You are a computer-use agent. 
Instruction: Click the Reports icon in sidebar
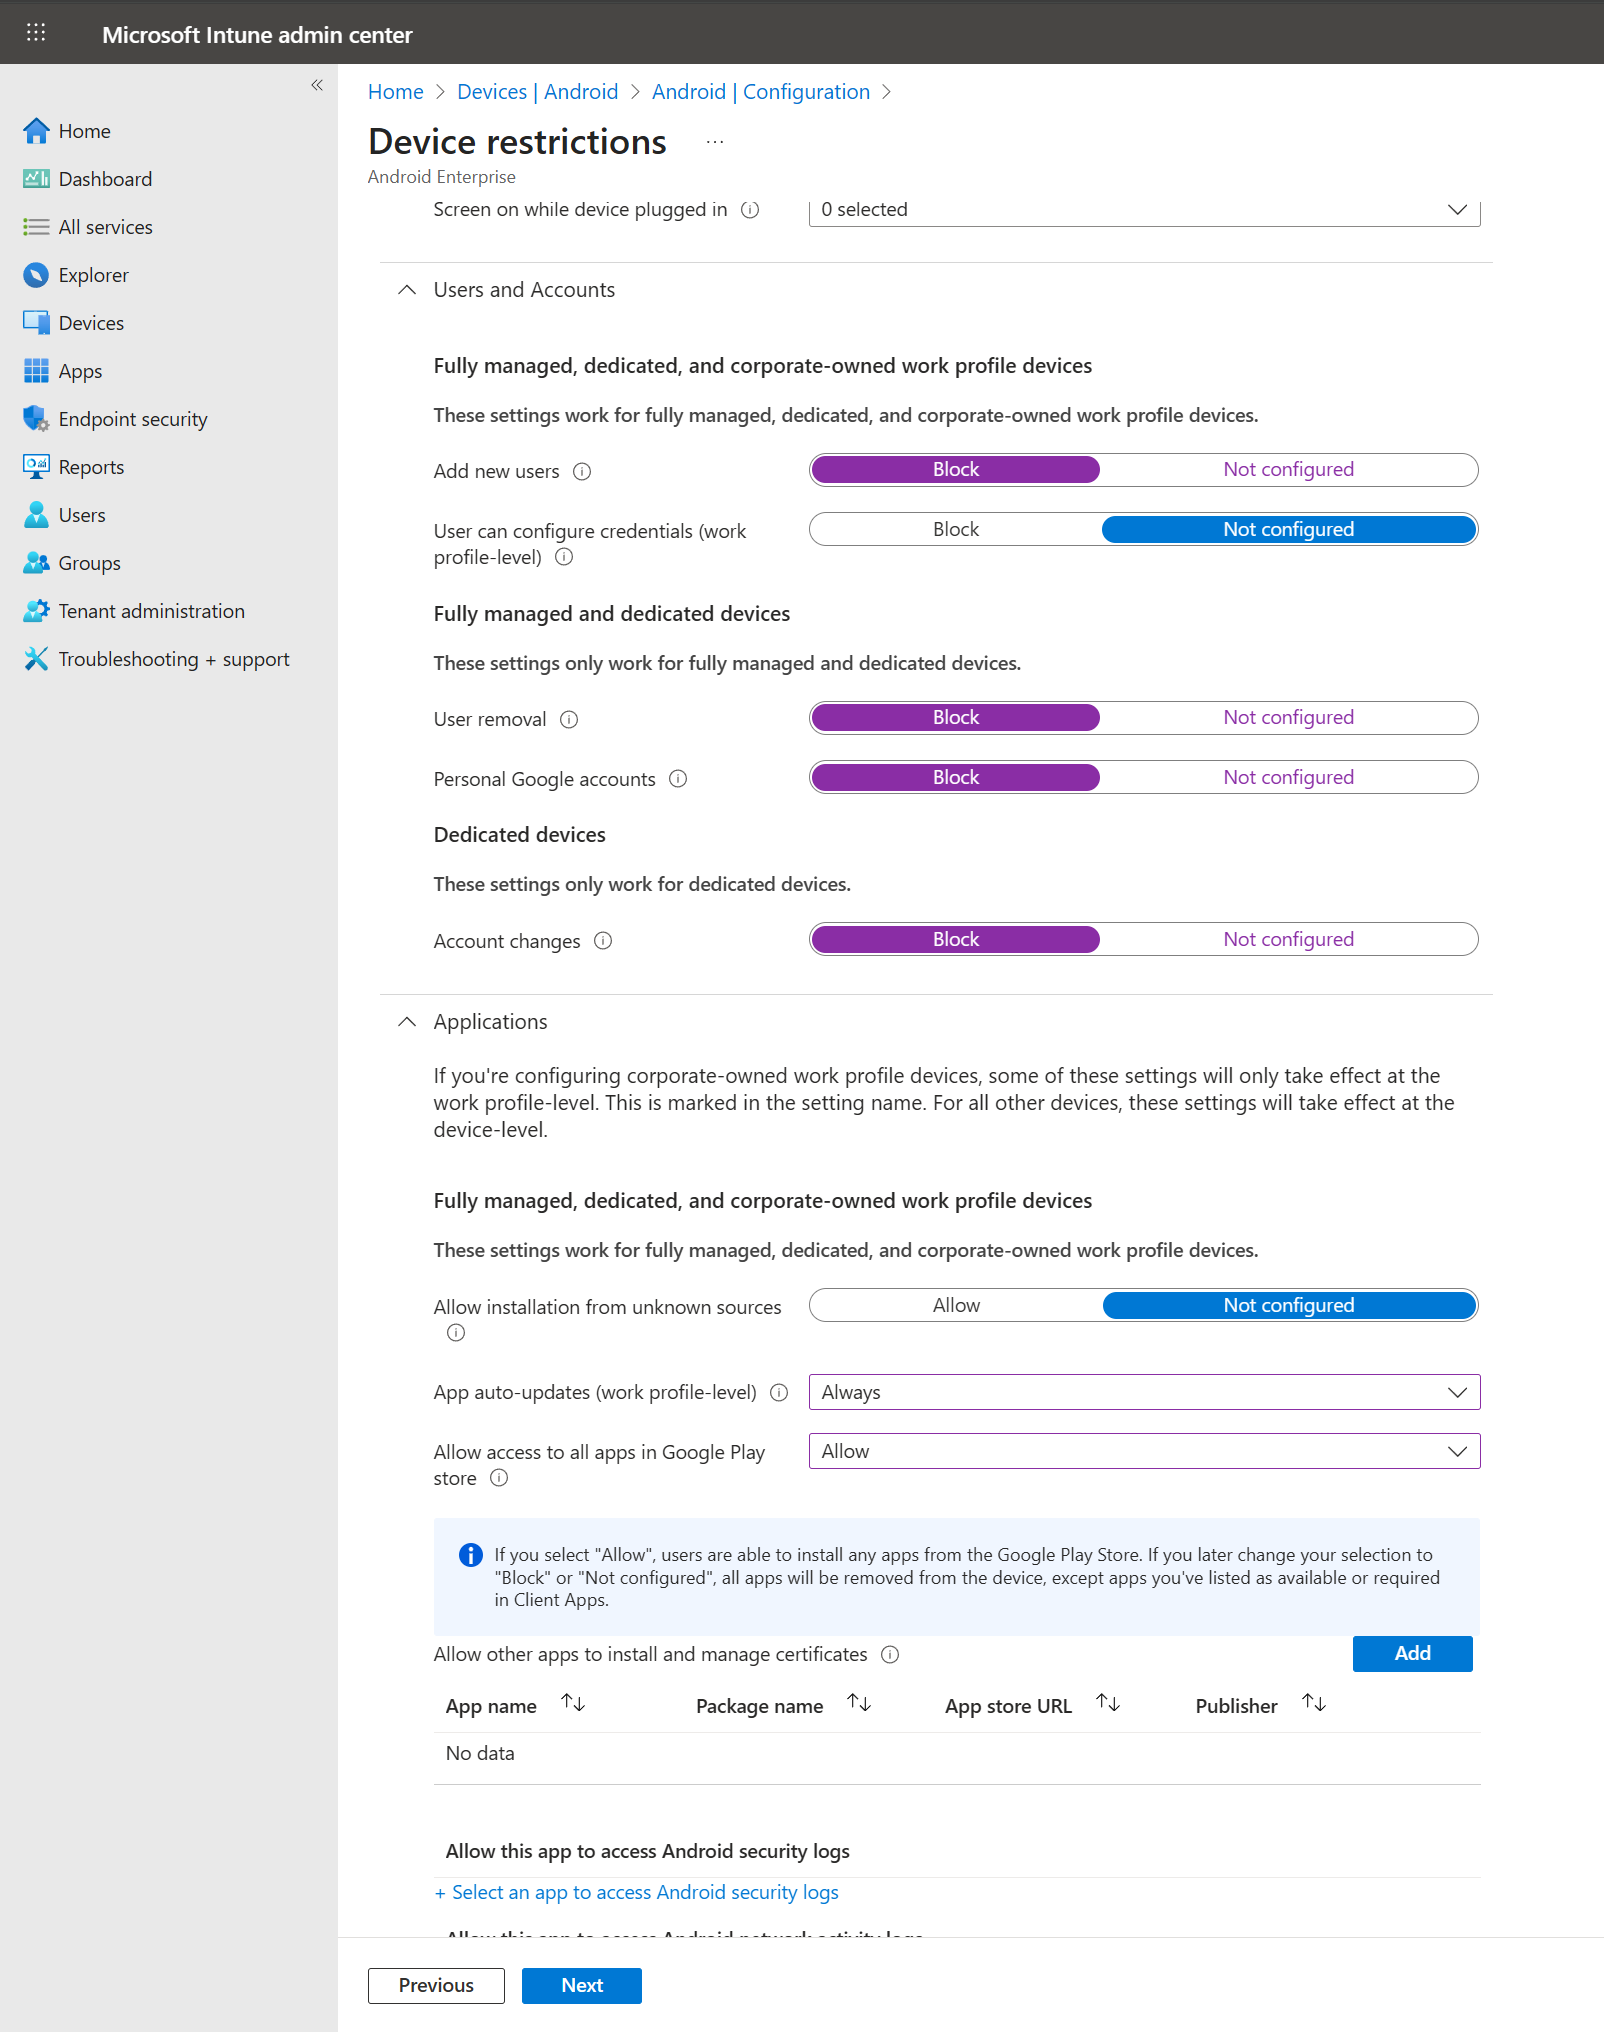click(x=36, y=467)
